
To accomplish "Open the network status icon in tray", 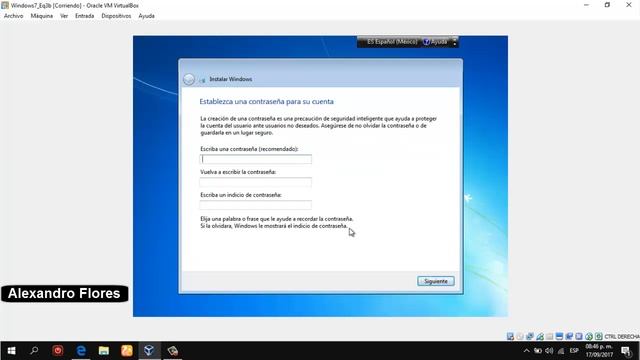I will click(x=561, y=351).
